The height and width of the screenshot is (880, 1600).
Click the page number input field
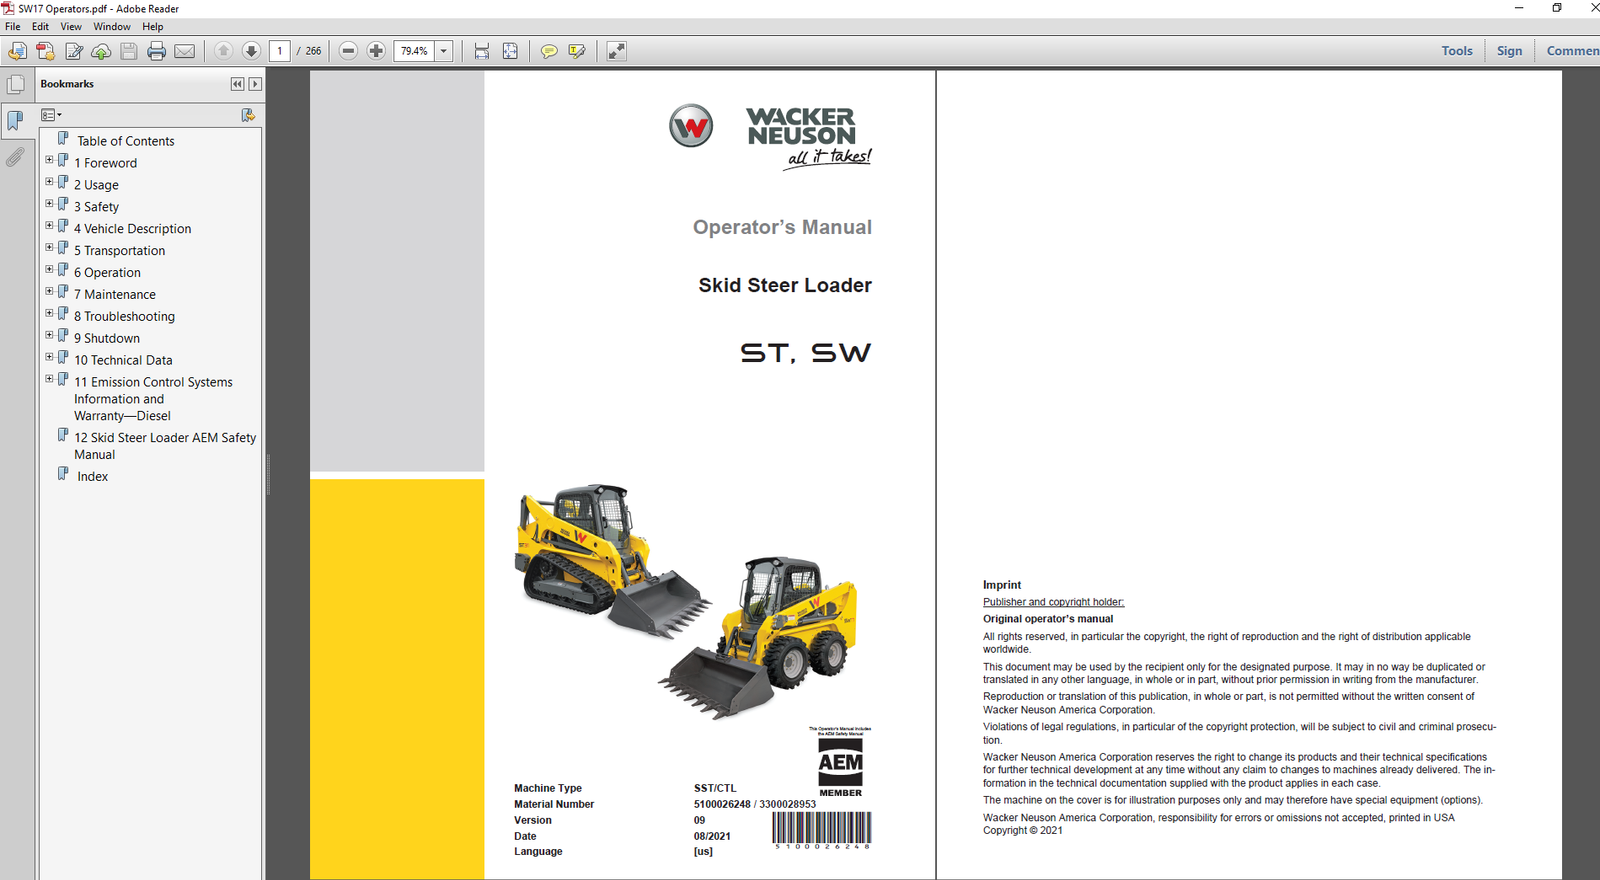pyautogui.click(x=280, y=51)
